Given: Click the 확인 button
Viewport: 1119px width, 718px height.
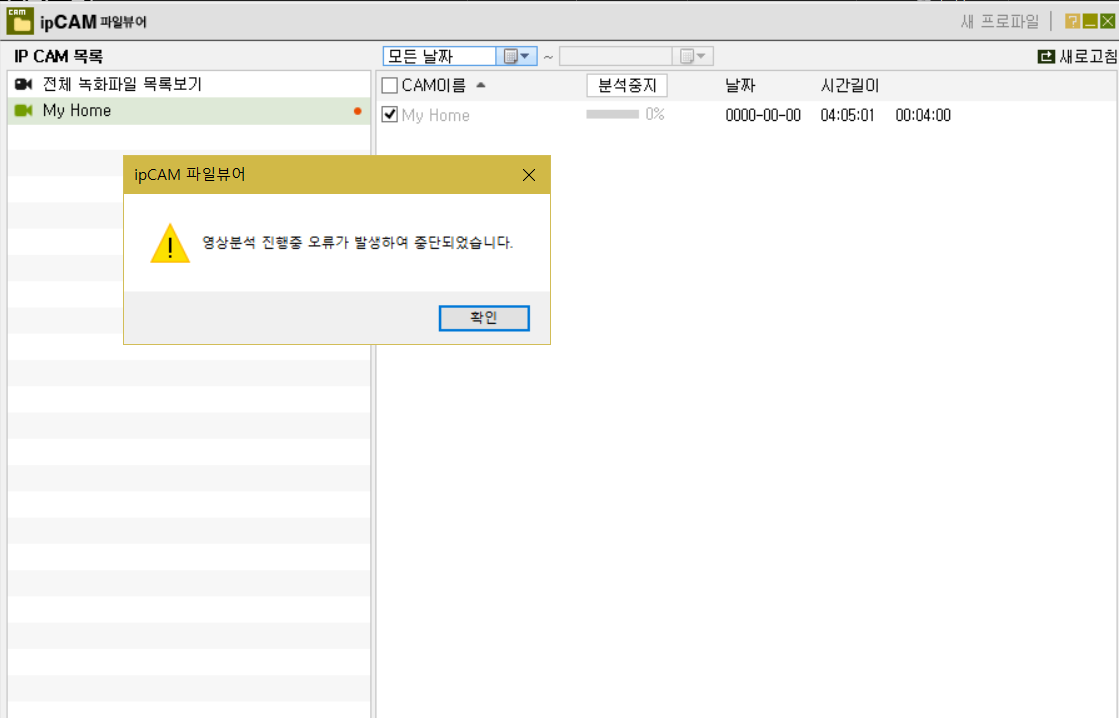Looking at the screenshot, I should 484,318.
